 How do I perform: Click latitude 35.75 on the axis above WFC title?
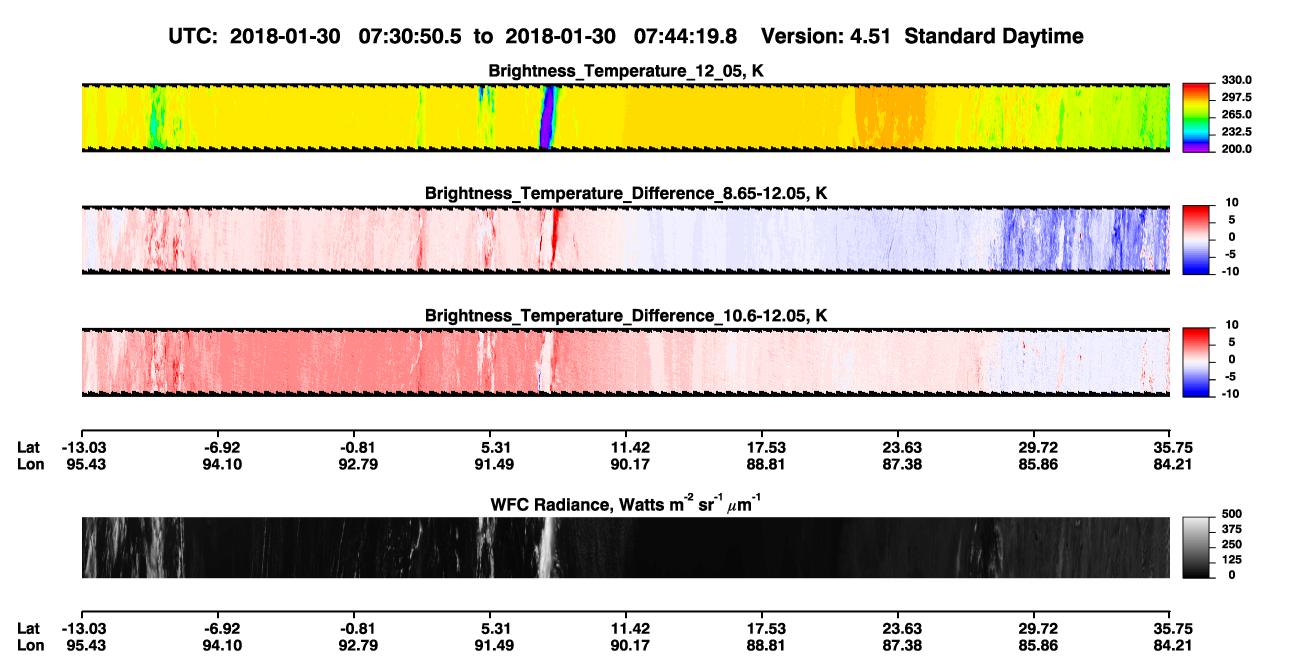coord(1169,448)
